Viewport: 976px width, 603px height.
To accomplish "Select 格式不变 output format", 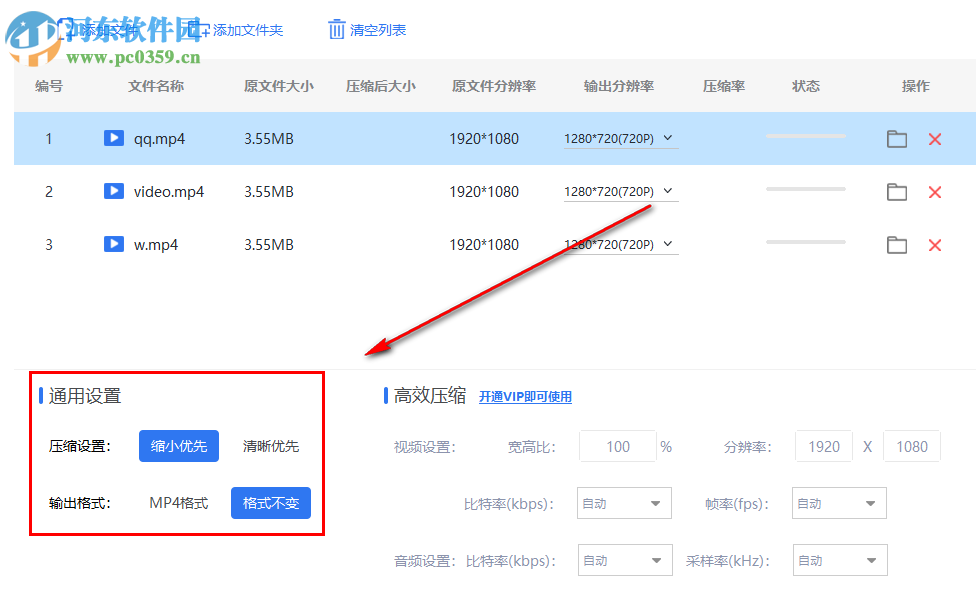I will tap(271, 503).
